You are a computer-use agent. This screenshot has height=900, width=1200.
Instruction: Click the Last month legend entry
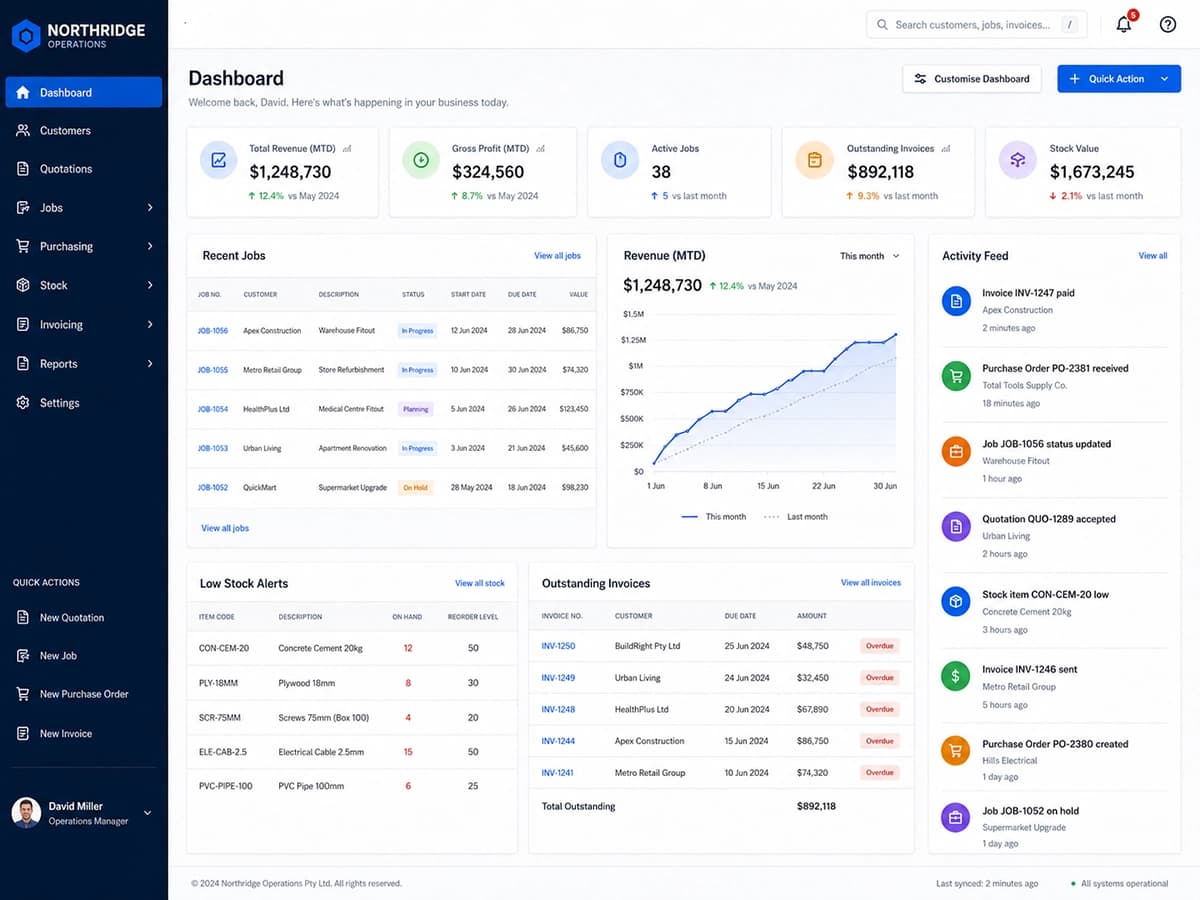pos(796,517)
